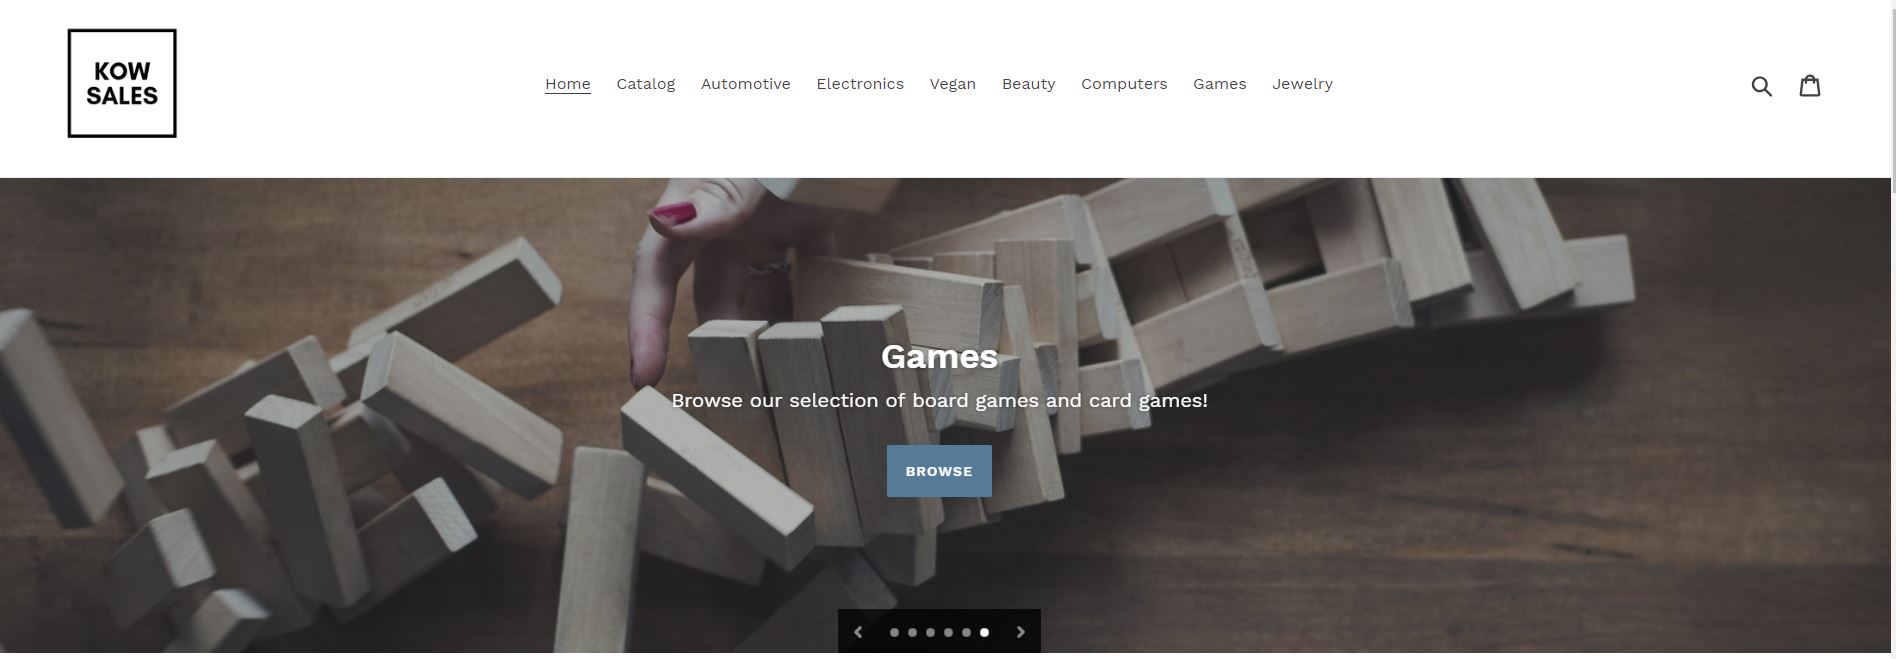Go to previous slide arrow
This screenshot has height=659, width=1896.
pos(858,632)
